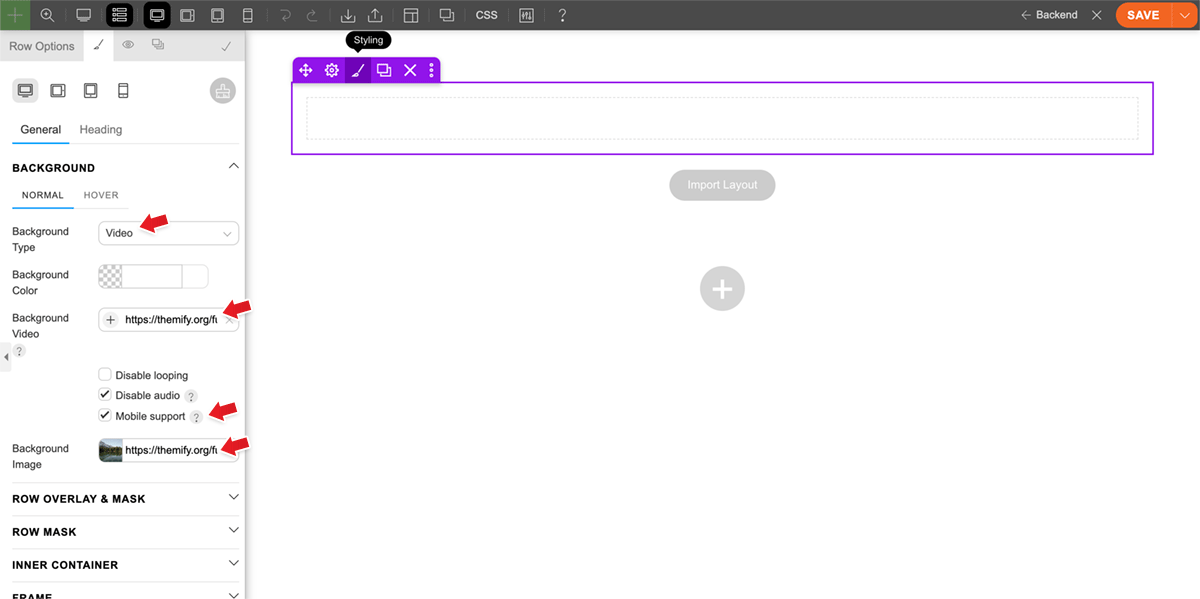Select the HOVER background tab
The width and height of the screenshot is (1200, 599).
(100, 195)
